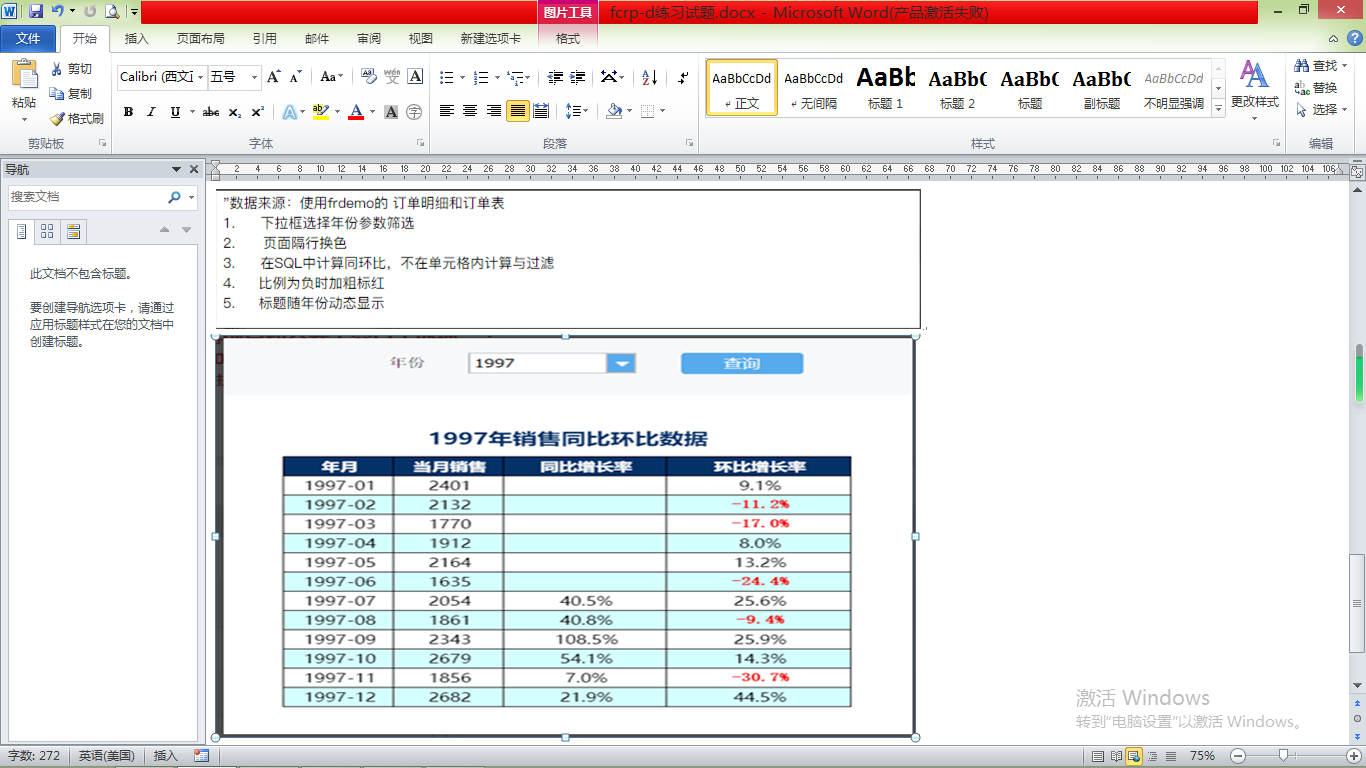Toggle Italic formatting
Viewport: 1366px width, 768px height.
point(151,112)
